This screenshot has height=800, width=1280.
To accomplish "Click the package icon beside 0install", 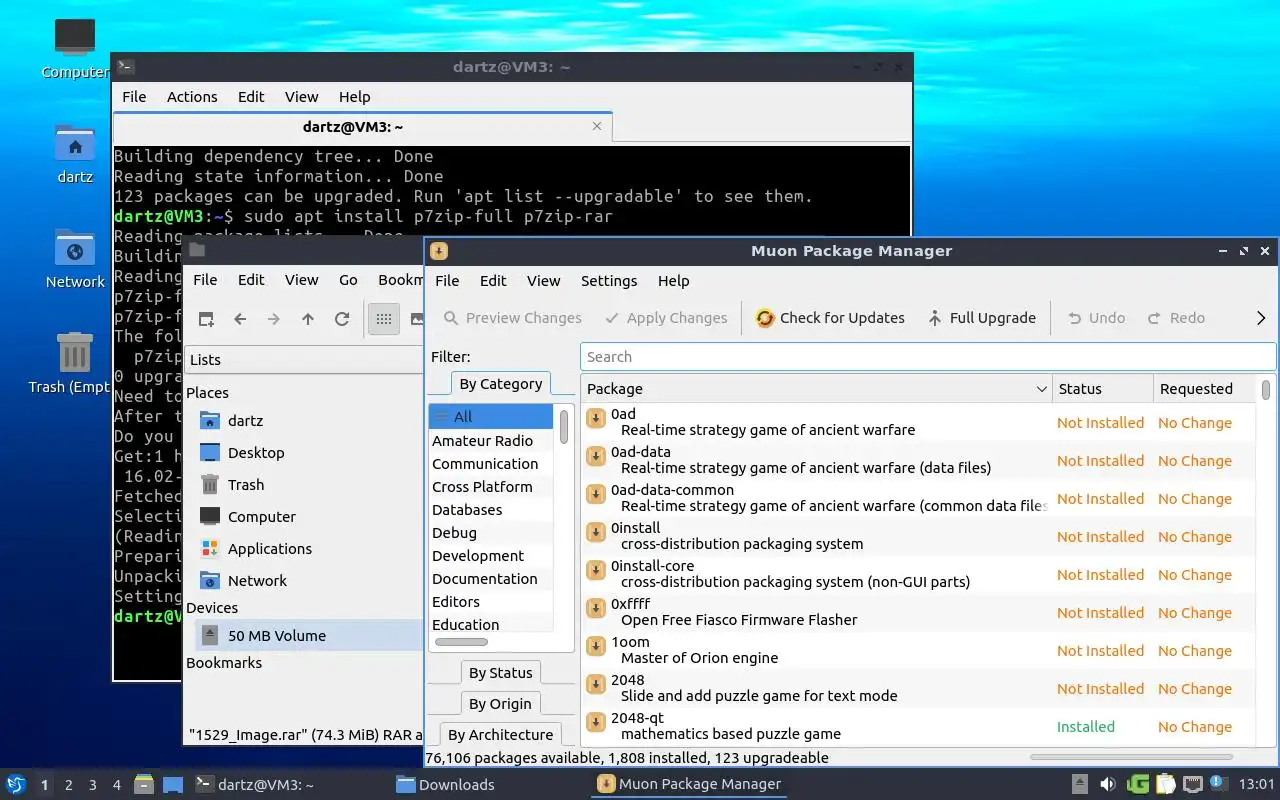I will 596,532.
